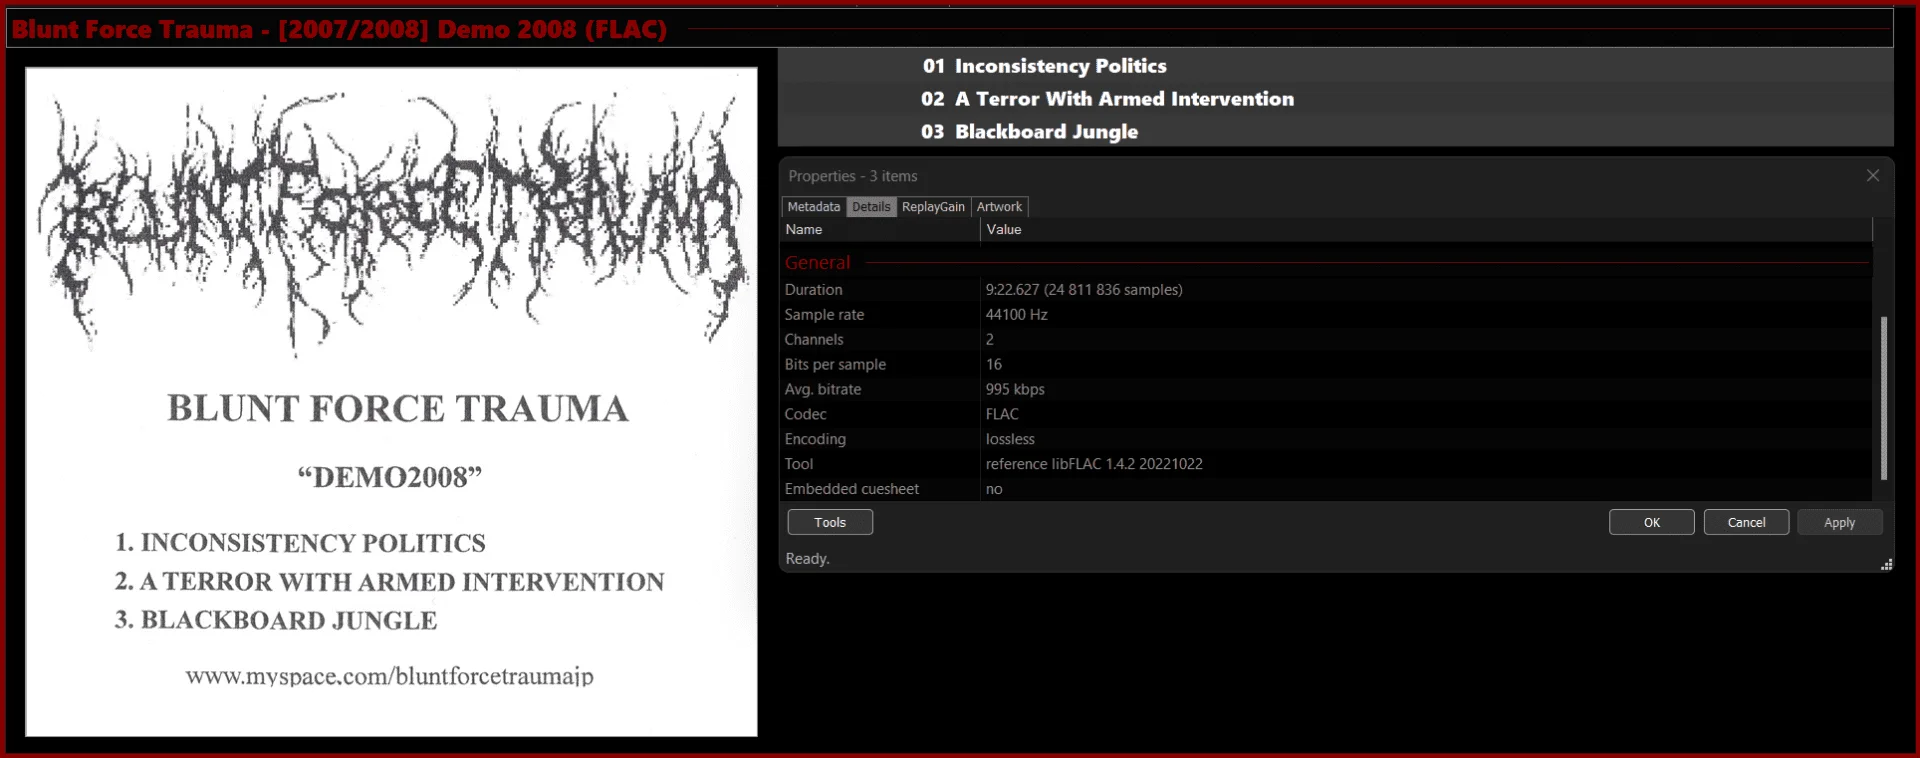Click the 995 kbps value

(1015, 390)
